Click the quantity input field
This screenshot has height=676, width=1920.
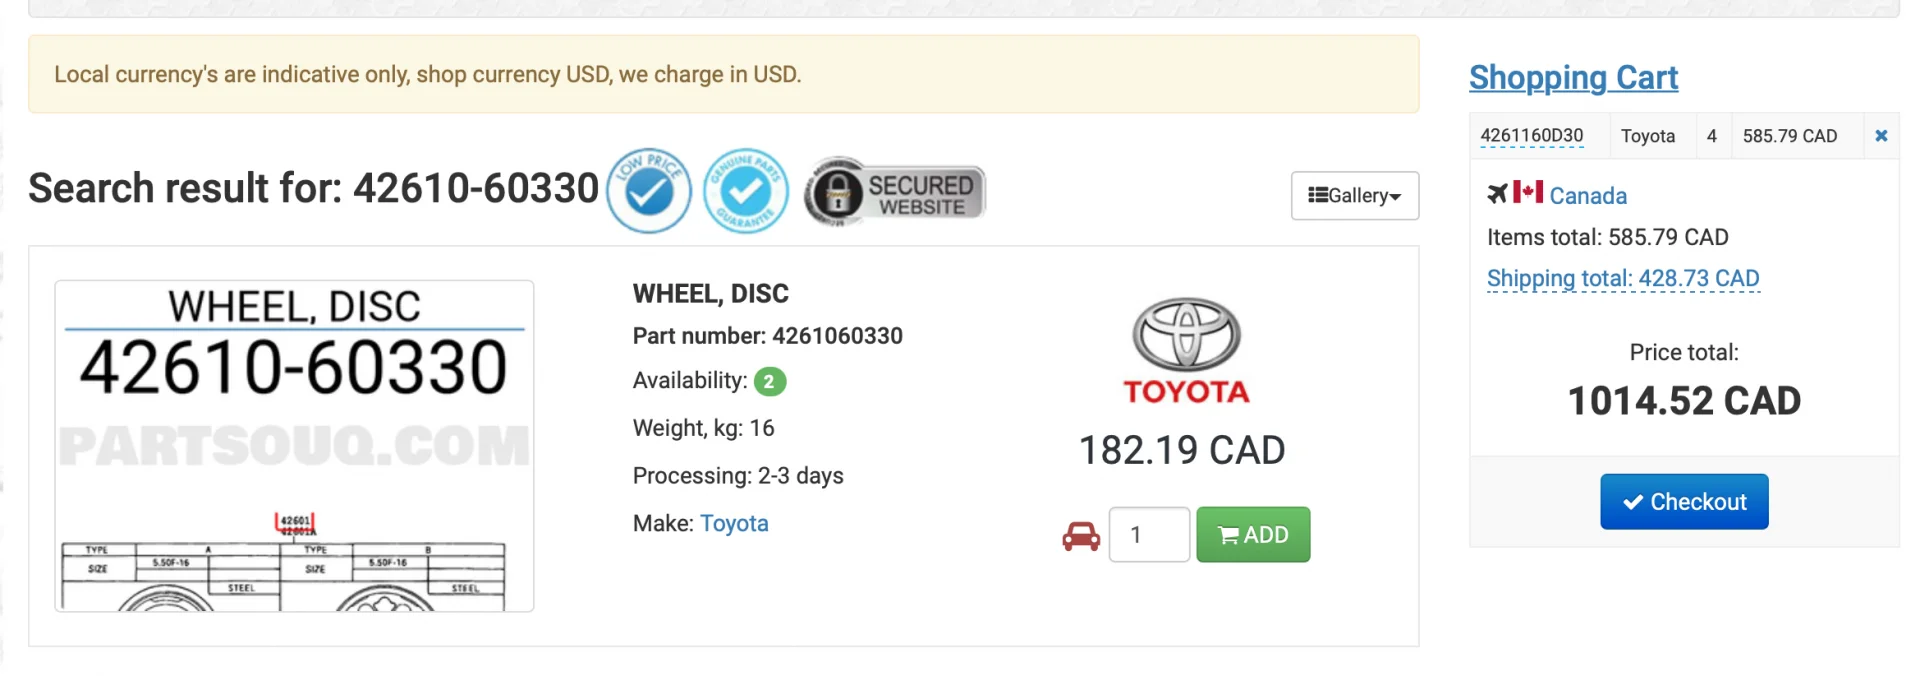click(x=1149, y=535)
